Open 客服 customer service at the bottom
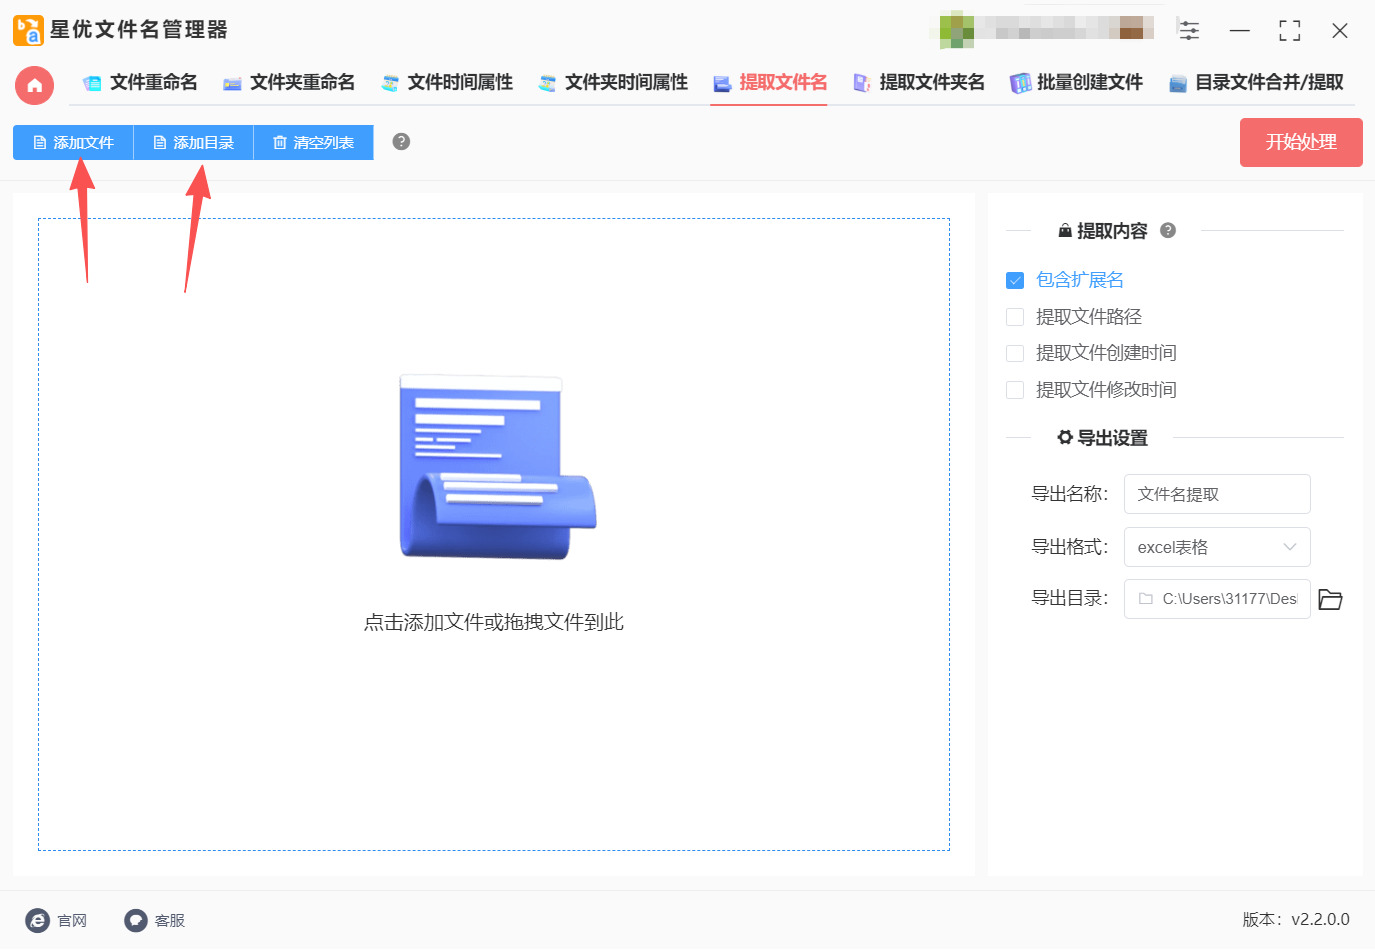The height and width of the screenshot is (950, 1375). pyautogui.click(x=136, y=920)
